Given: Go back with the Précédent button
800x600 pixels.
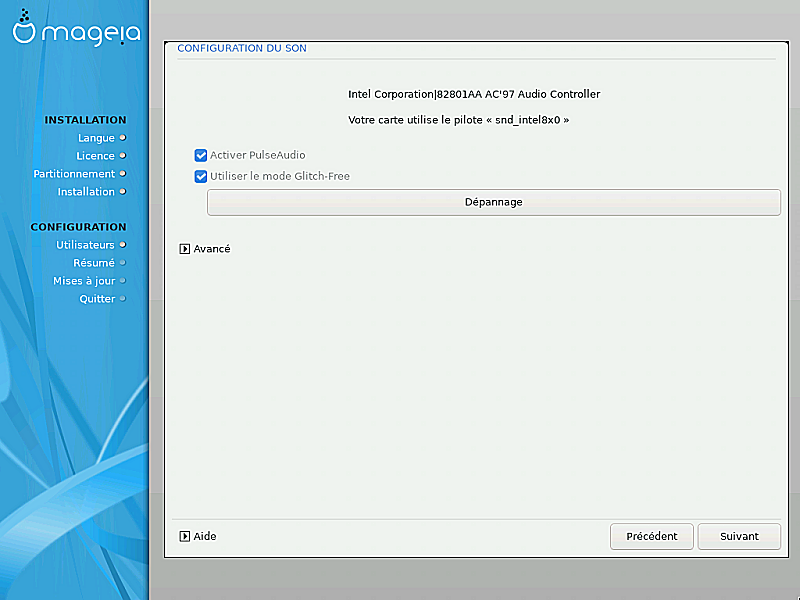Looking at the screenshot, I should click(x=651, y=537).
